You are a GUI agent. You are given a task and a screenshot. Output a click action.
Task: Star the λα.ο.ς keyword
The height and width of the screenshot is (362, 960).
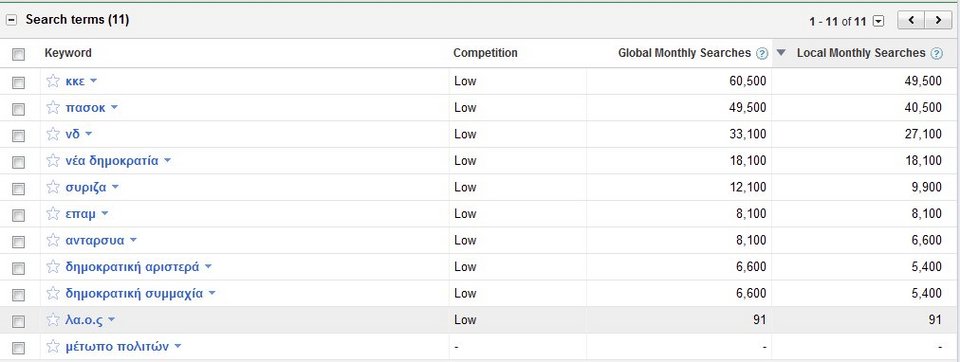pyautogui.click(x=53, y=320)
